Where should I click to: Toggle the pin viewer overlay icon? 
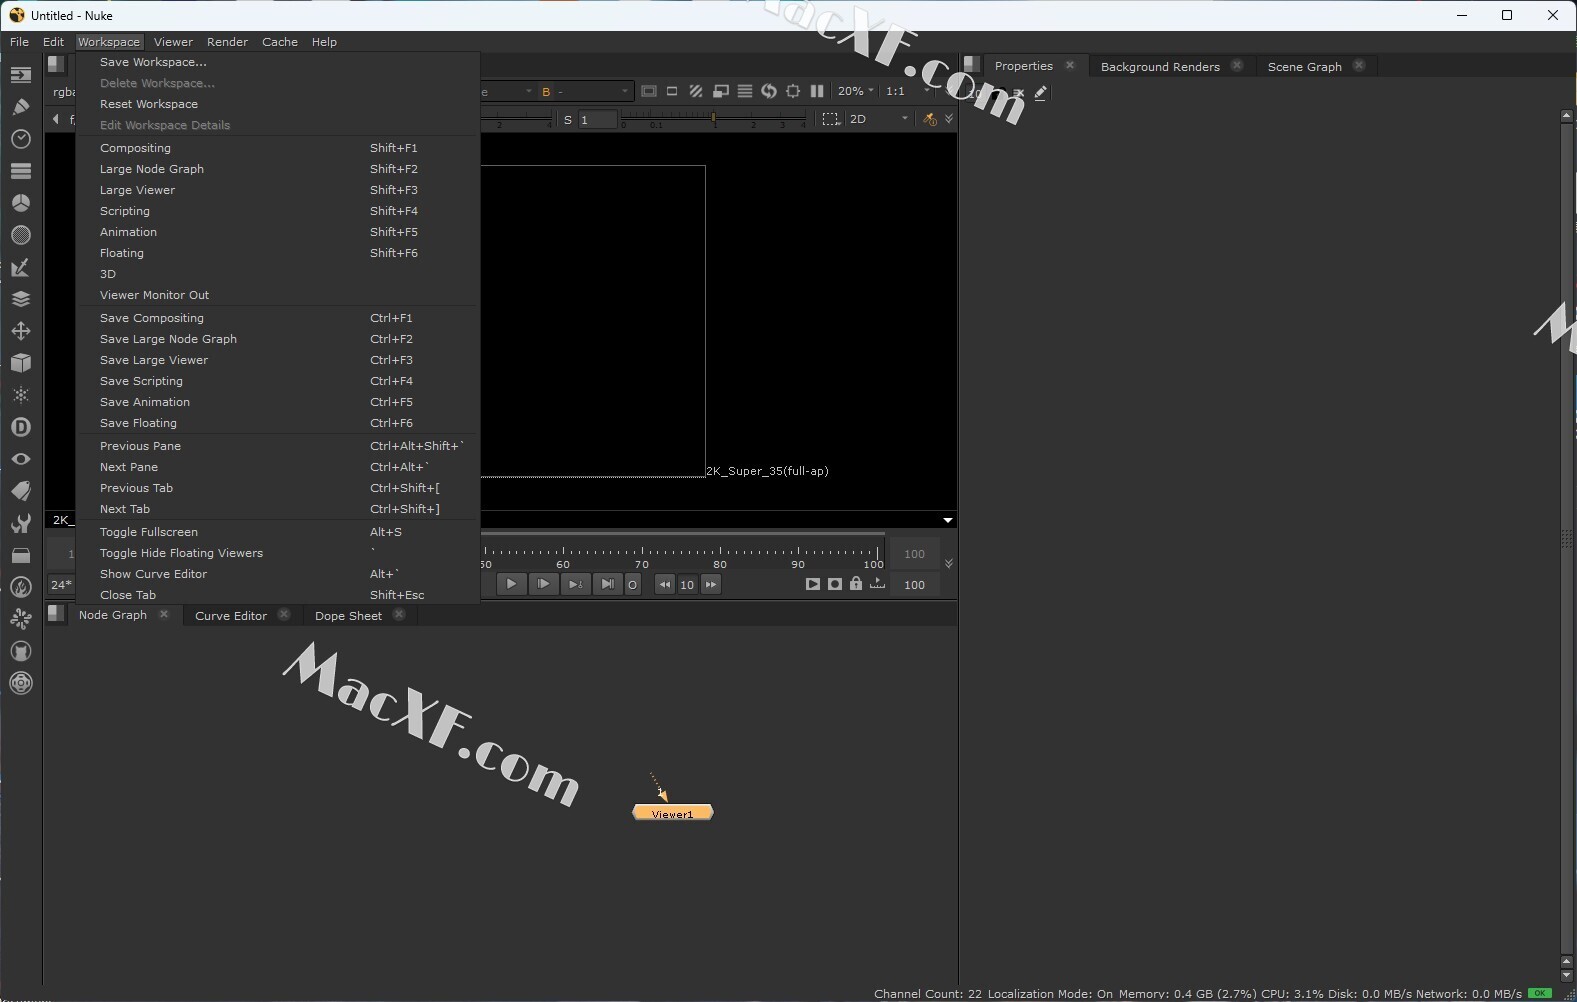[x=930, y=119]
